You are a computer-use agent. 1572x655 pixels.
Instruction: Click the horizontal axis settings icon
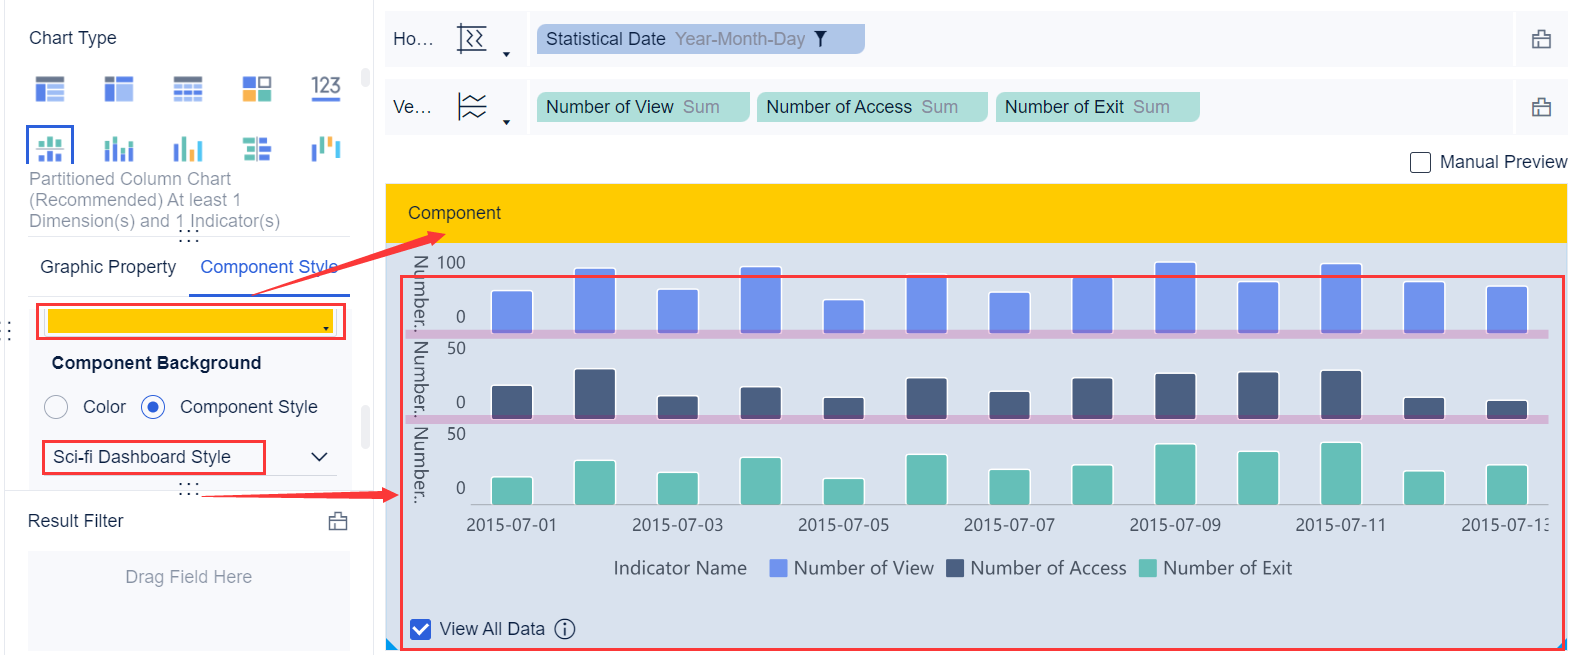(472, 39)
